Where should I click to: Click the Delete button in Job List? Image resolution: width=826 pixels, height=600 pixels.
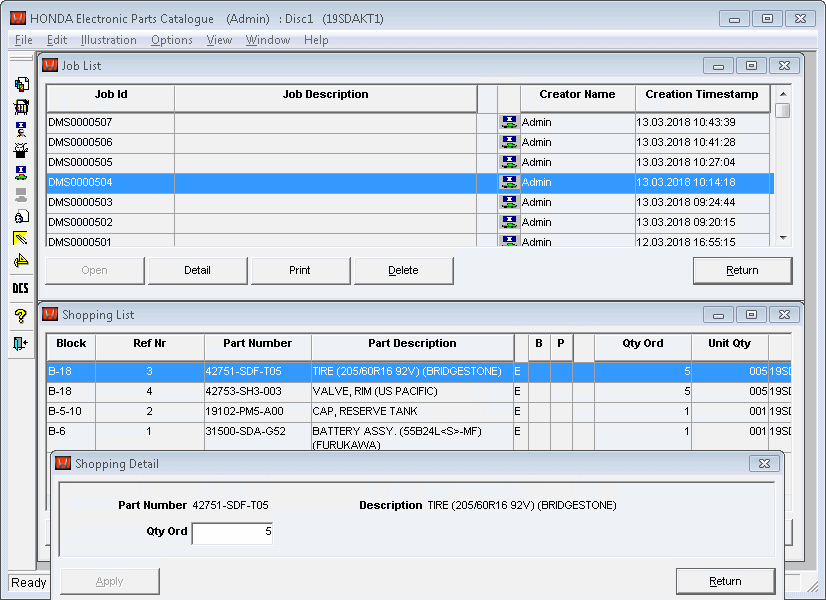tap(404, 270)
